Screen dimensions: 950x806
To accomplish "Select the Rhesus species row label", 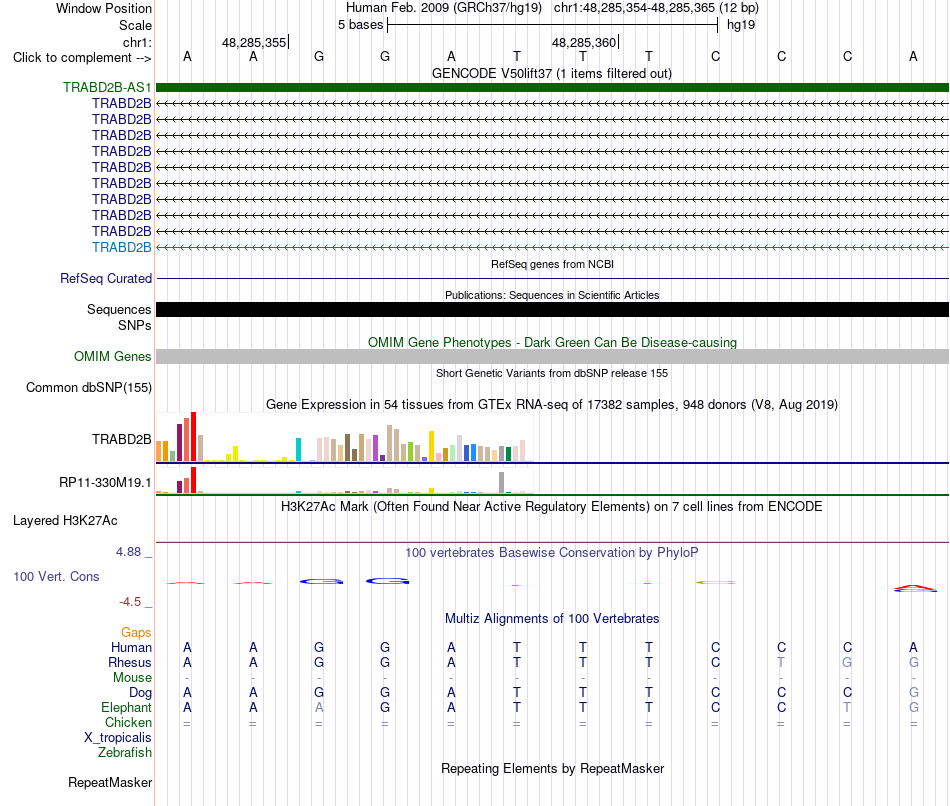I will tap(130, 662).
